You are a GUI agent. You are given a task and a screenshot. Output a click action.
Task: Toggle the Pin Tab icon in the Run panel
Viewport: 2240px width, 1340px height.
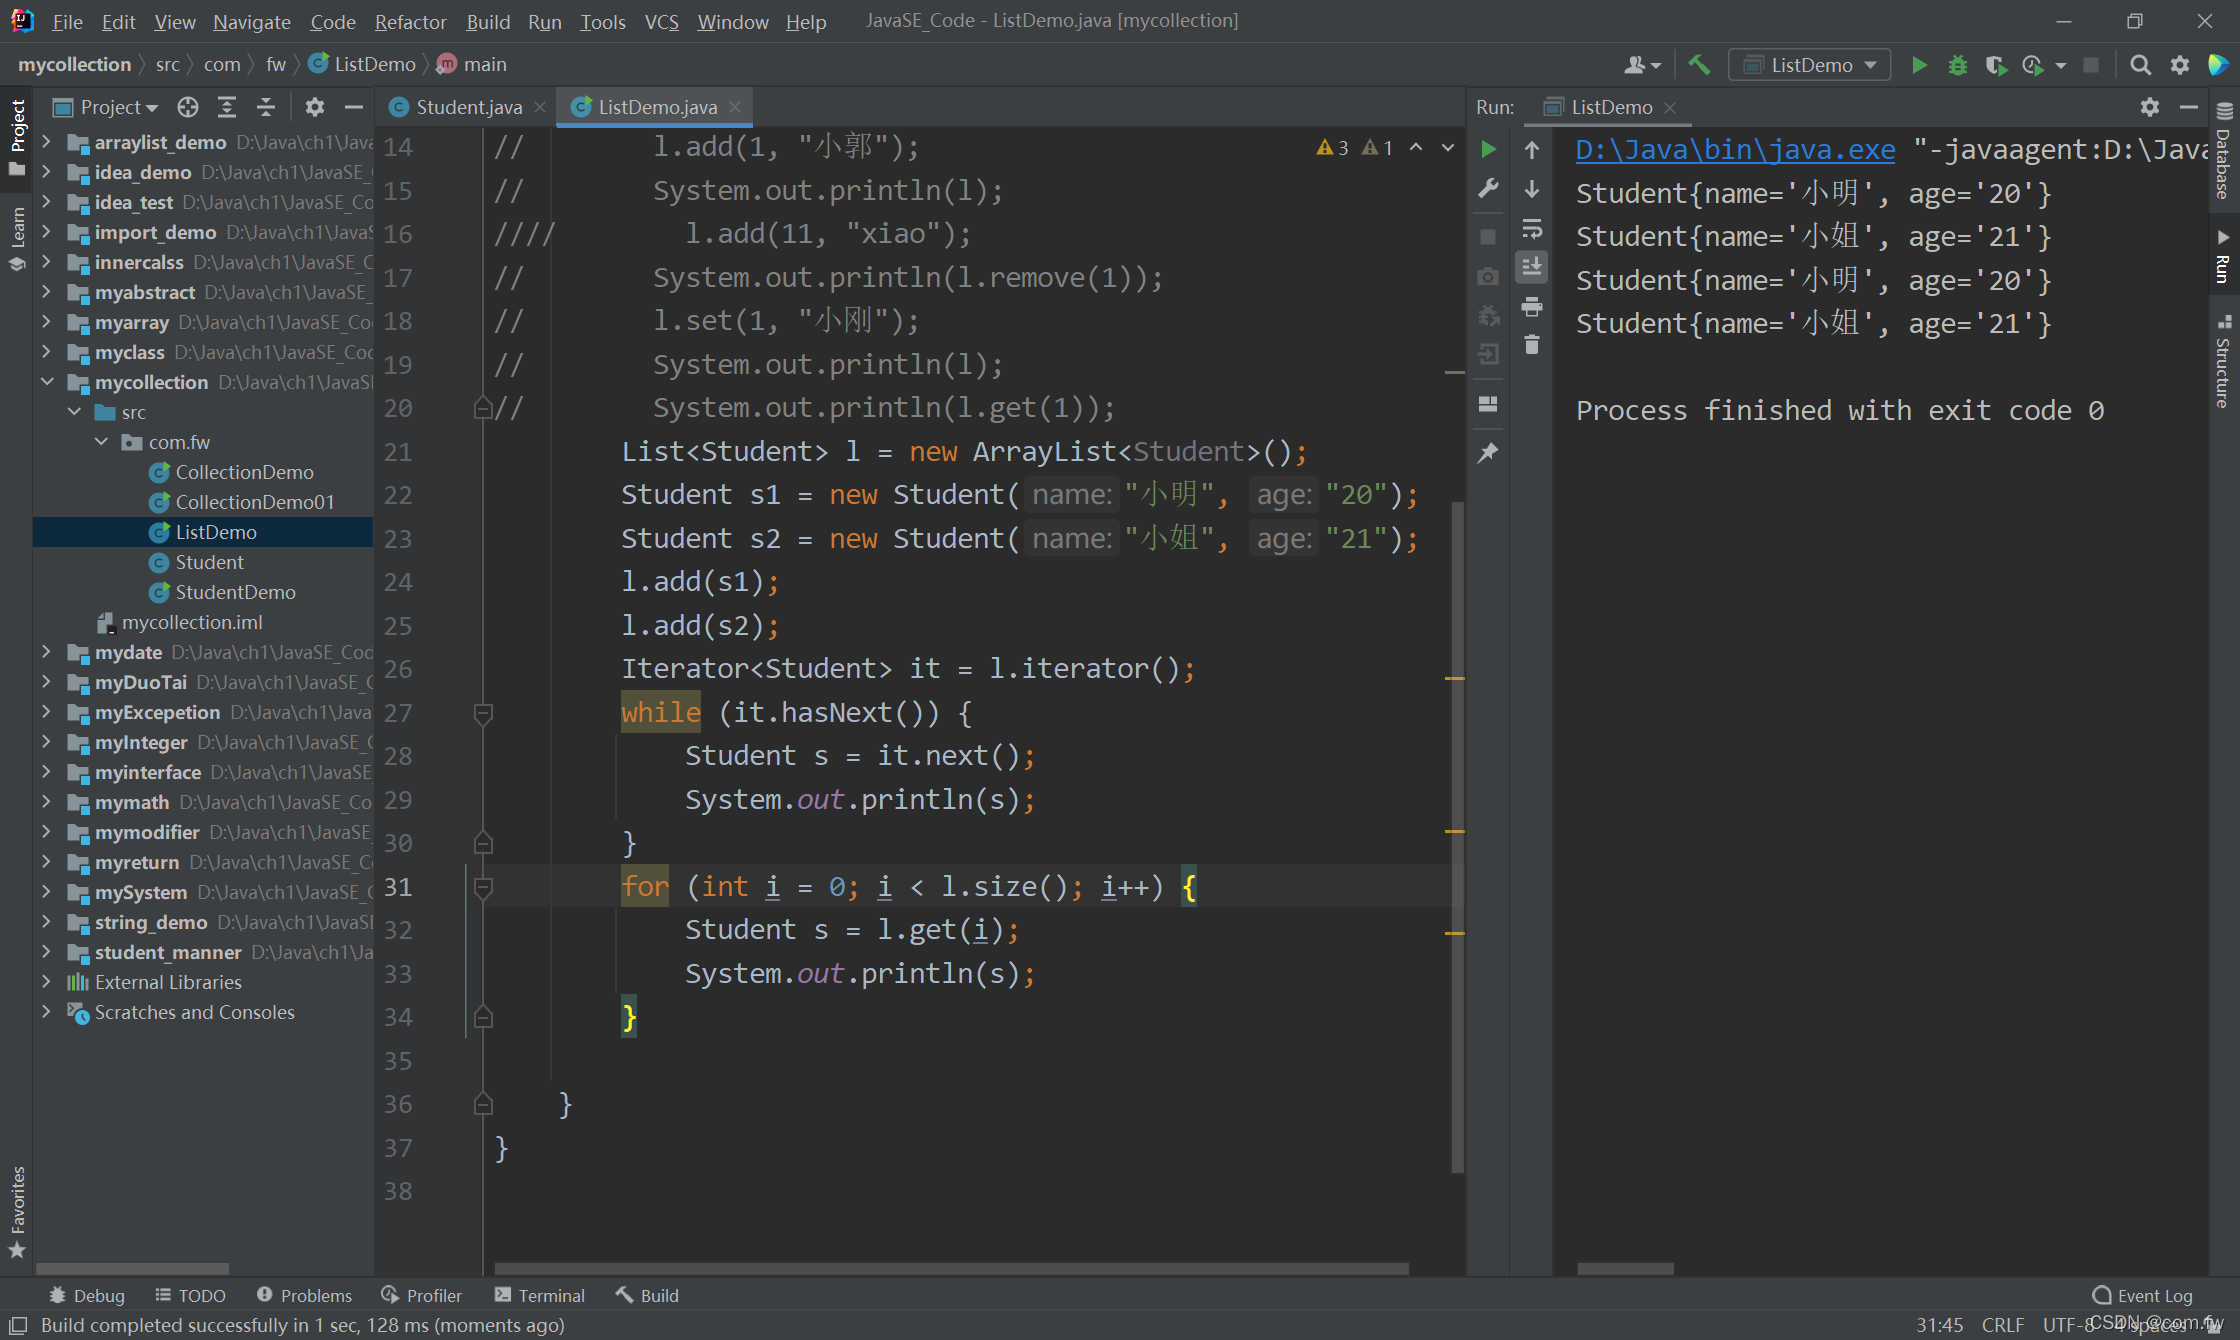coord(1488,453)
